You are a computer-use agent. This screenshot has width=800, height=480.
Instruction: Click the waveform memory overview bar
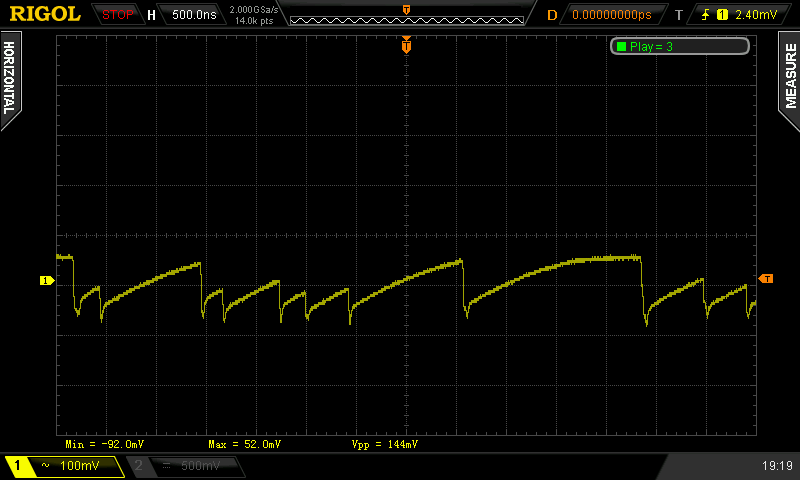click(x=405, y=15)
